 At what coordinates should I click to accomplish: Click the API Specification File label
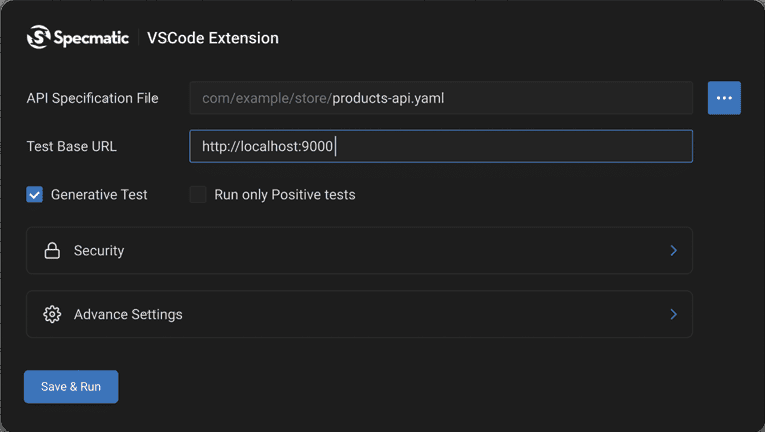coord(92,98)
